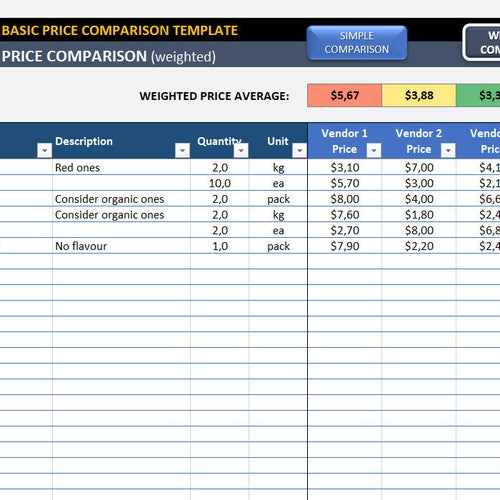The height and width of the screenshot is (500, 500).
Task: Open the Description column filter dropdown
Action: [182, 150]
